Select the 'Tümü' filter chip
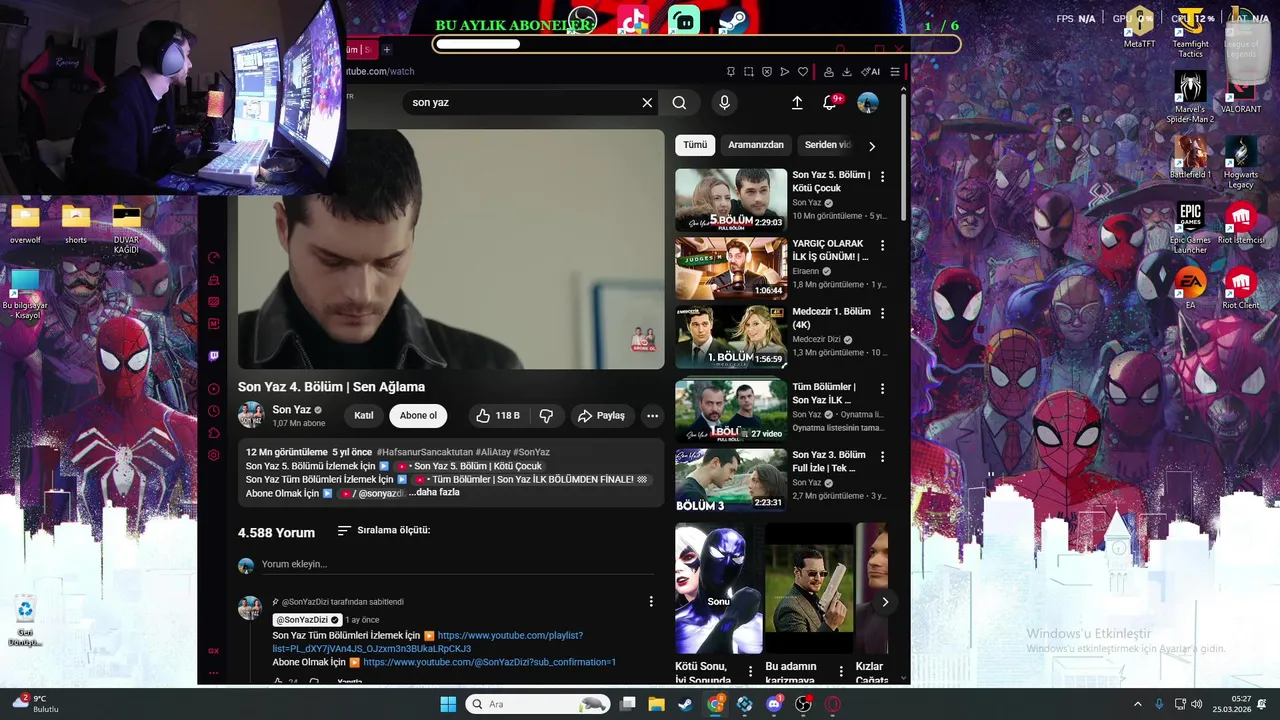 pos(695,145)
